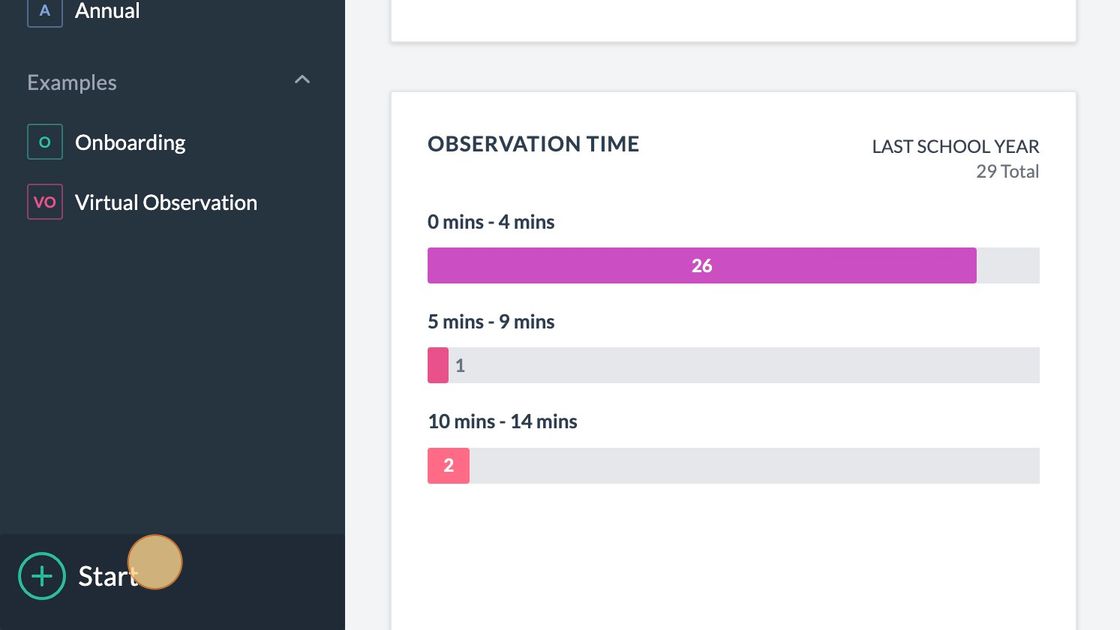Click the purple bar showing 26

pyautogui.click(x=701, y=266)
